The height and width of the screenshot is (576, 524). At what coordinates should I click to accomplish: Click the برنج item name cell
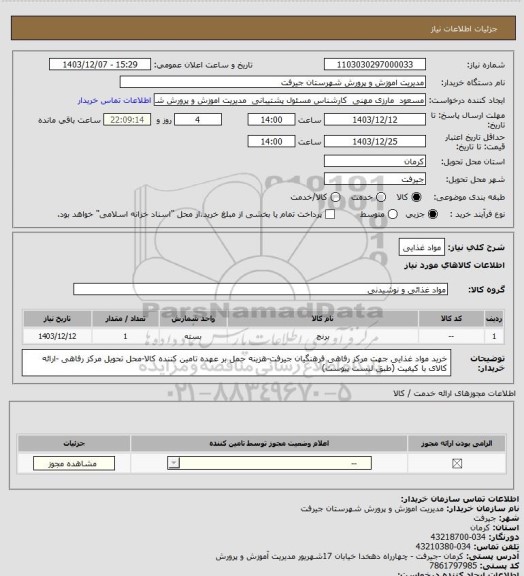[323, 336]
